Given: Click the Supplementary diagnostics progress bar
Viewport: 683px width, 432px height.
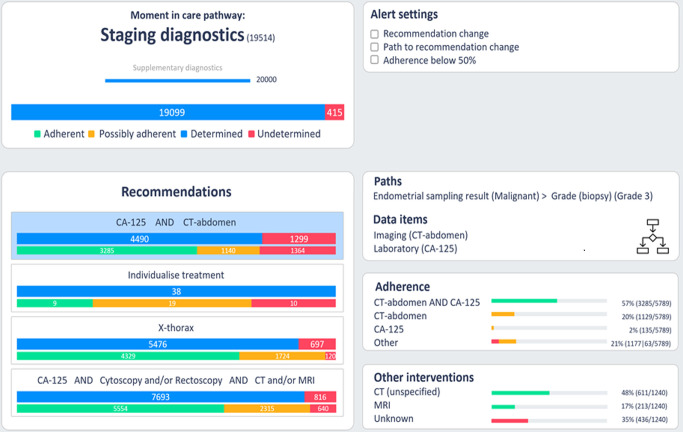Looking at the screenshot, I should coord(177,80).
